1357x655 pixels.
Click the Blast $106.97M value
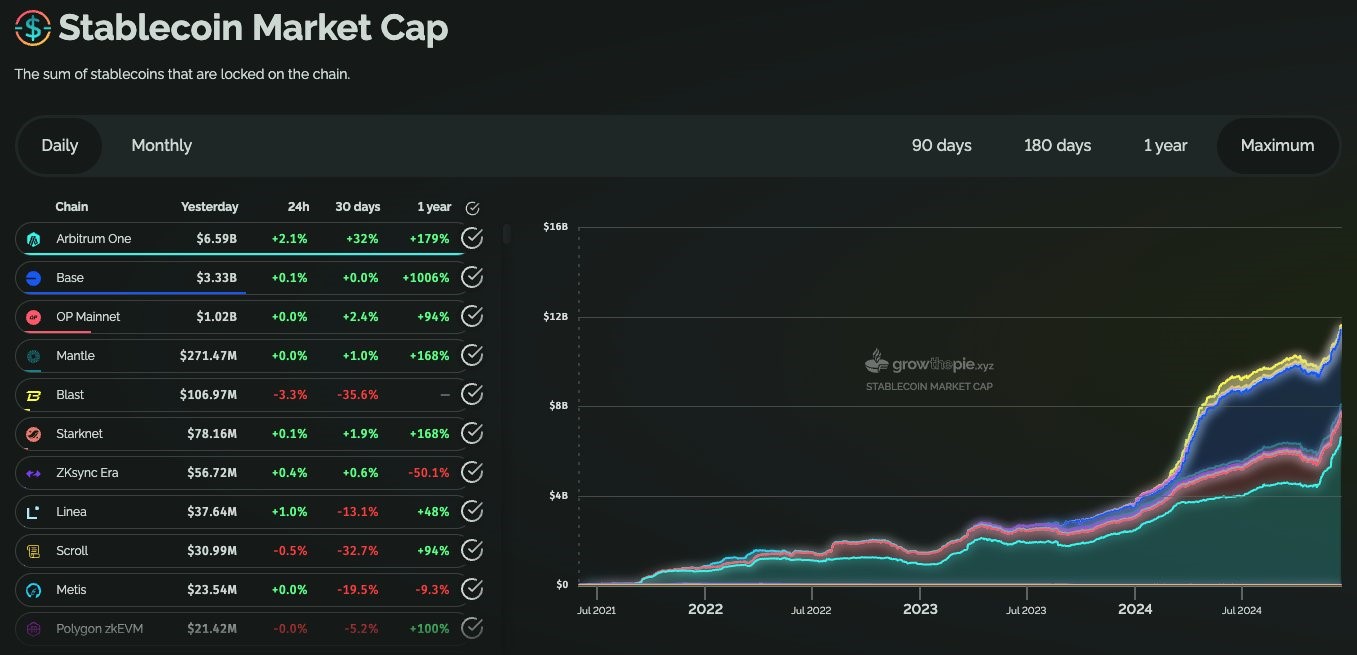208,395
